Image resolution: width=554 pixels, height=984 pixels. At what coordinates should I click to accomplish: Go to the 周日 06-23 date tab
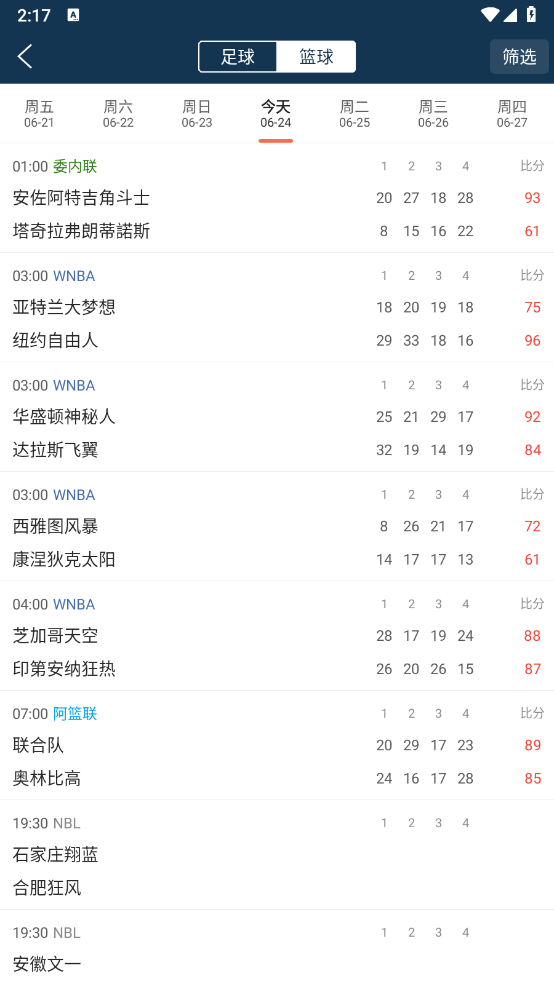[x=197, y=114]
